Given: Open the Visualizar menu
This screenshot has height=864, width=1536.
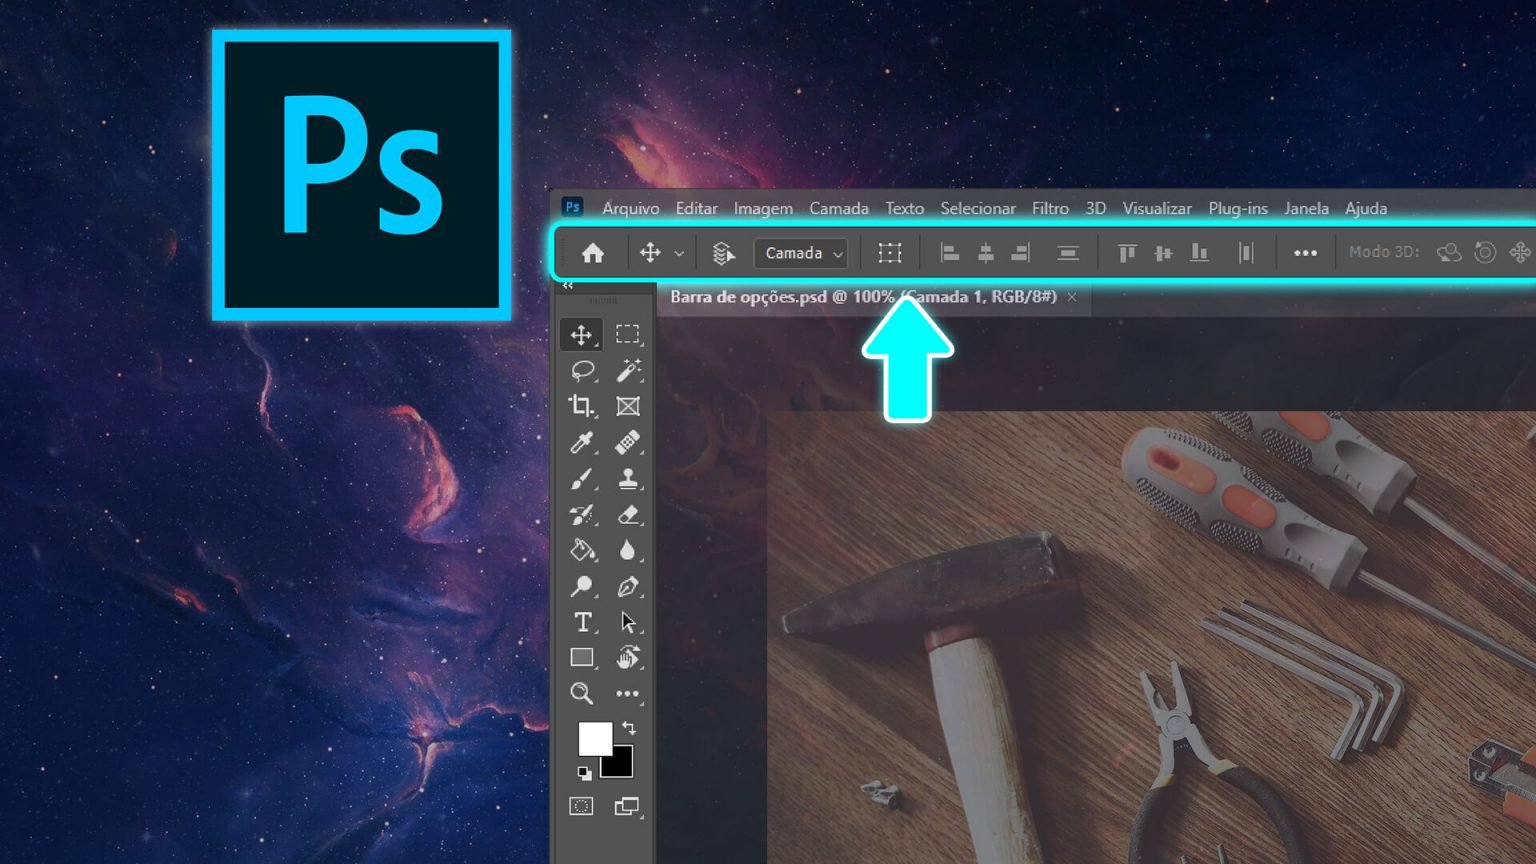Looking at the screenshot, I should click(1157, 208).
